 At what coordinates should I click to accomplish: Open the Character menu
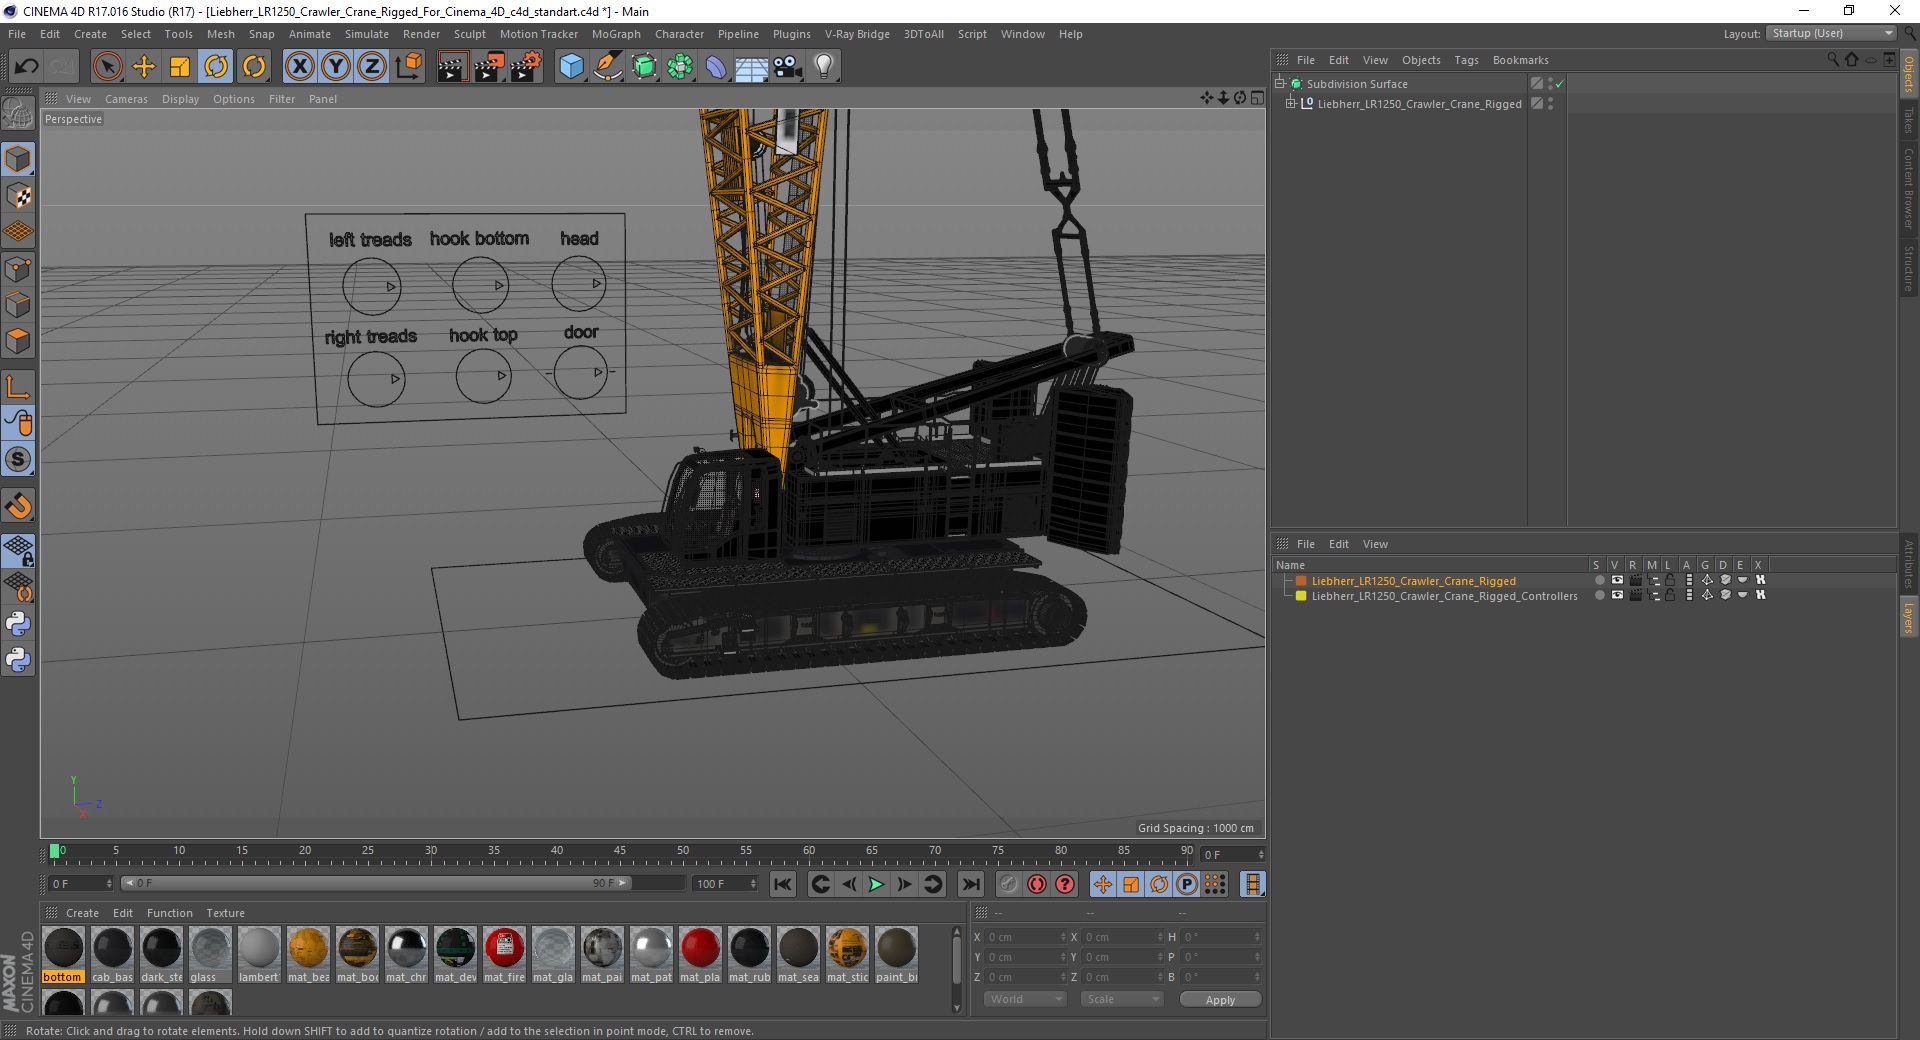[680, 34]
